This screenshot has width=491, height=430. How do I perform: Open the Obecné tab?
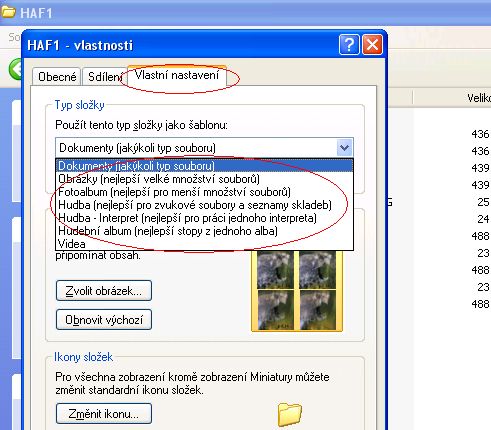pyautogui.click(x=57, y=77)
